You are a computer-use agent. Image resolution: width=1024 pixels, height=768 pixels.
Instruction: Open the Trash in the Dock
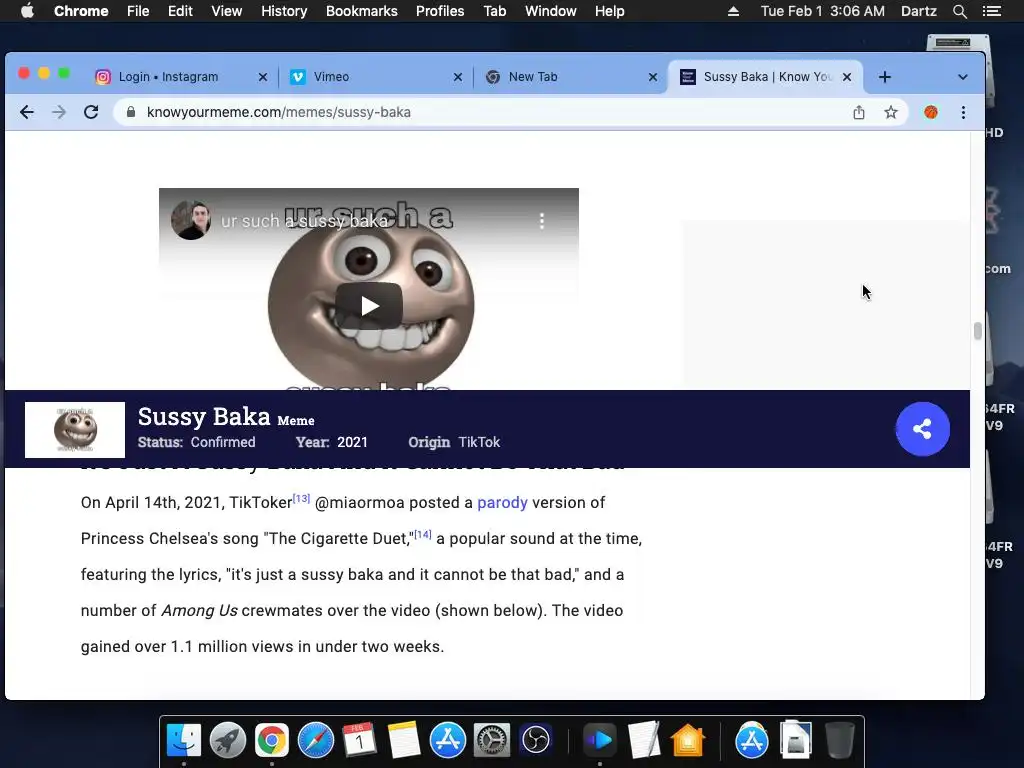pyautogui.click(x=839, y=740)
